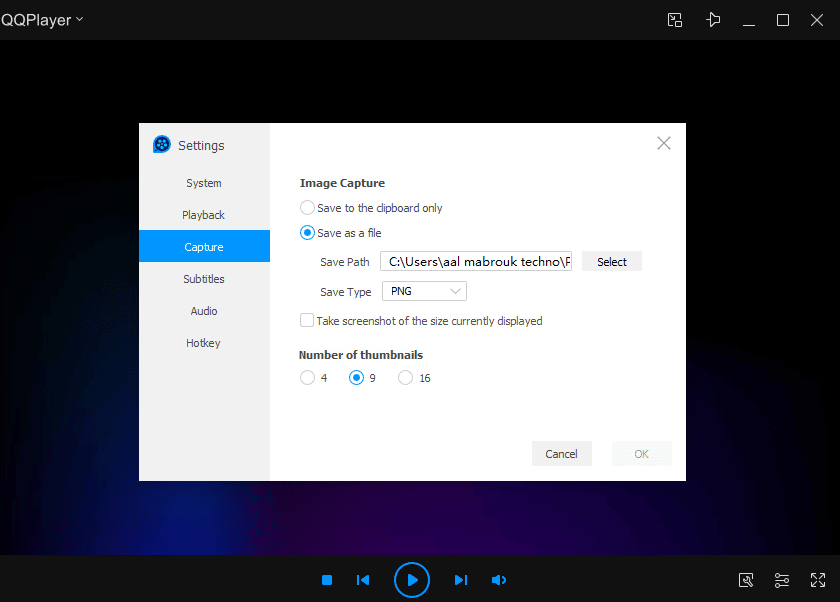The image size is (840, 602).
Task: Expand the Save Type PNG dropdown
Action: pos(424,291)
